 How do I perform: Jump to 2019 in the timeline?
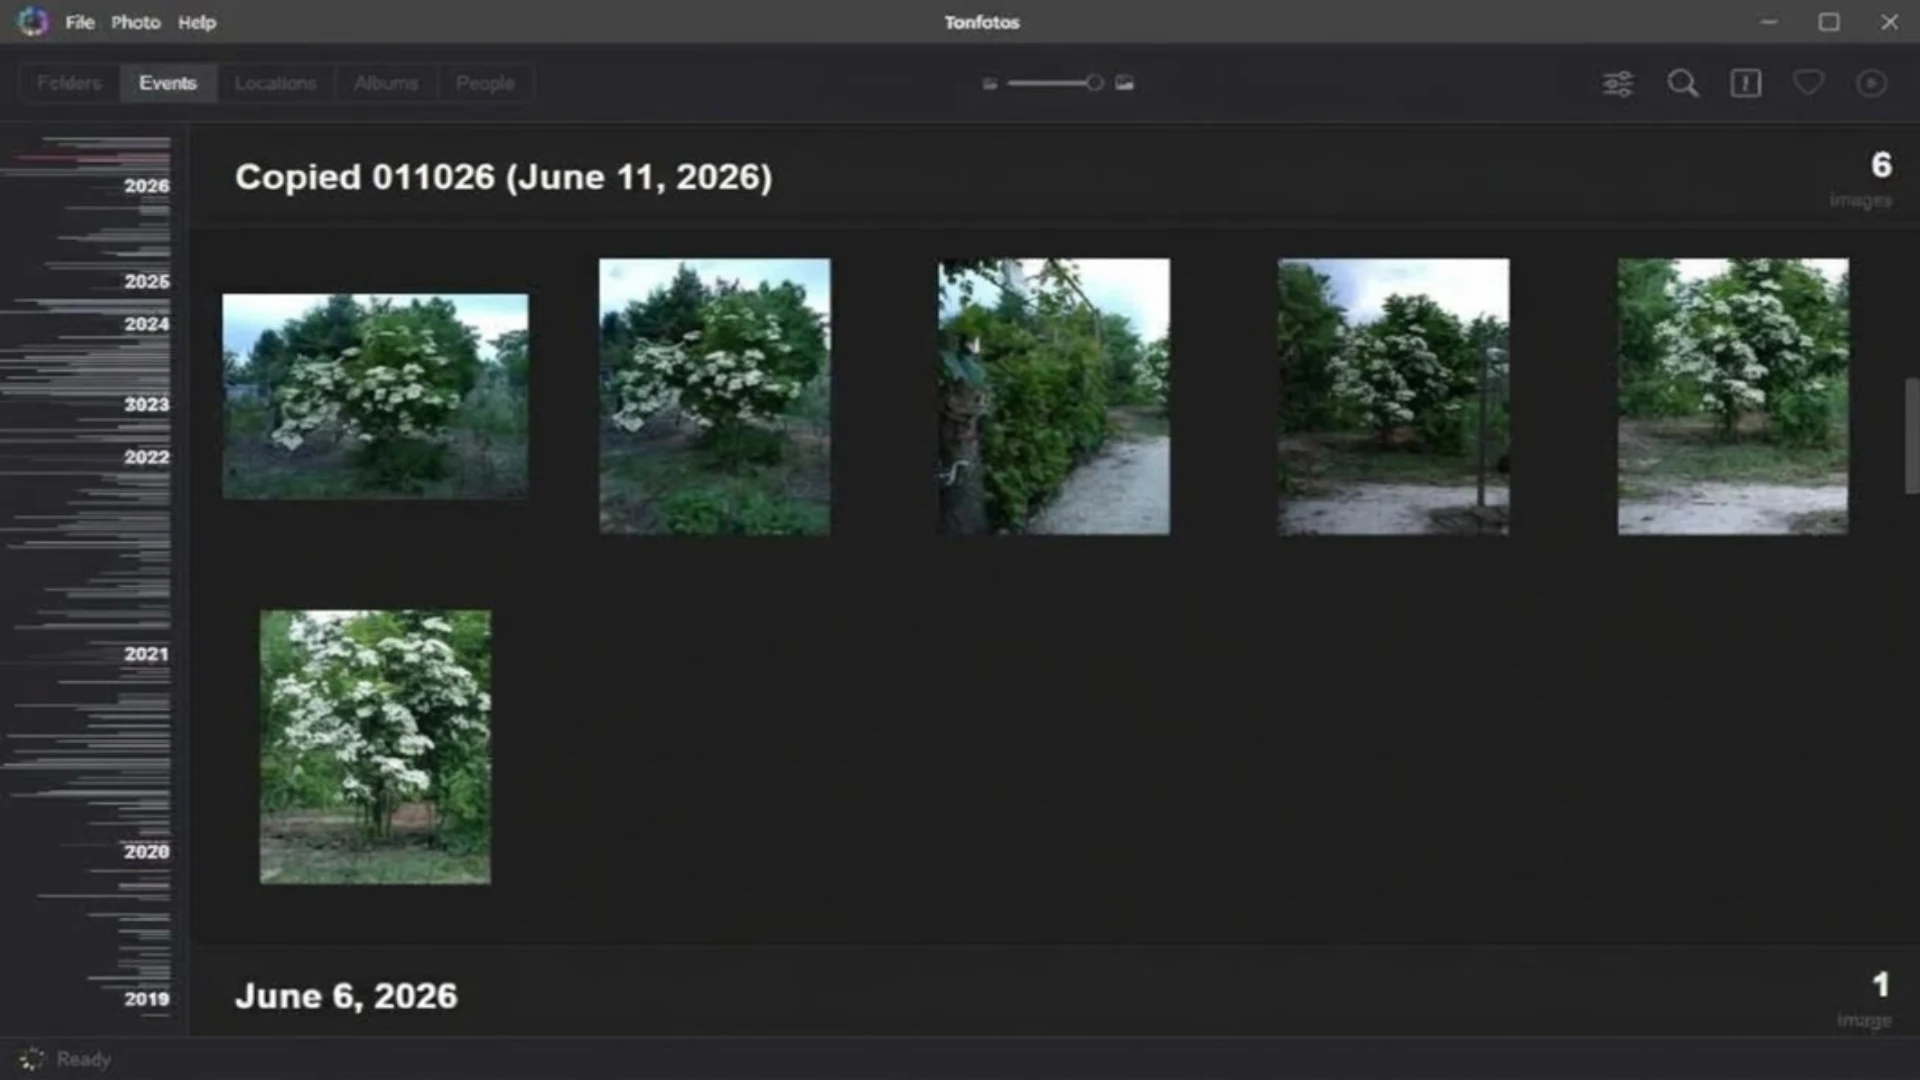[147, 999]
